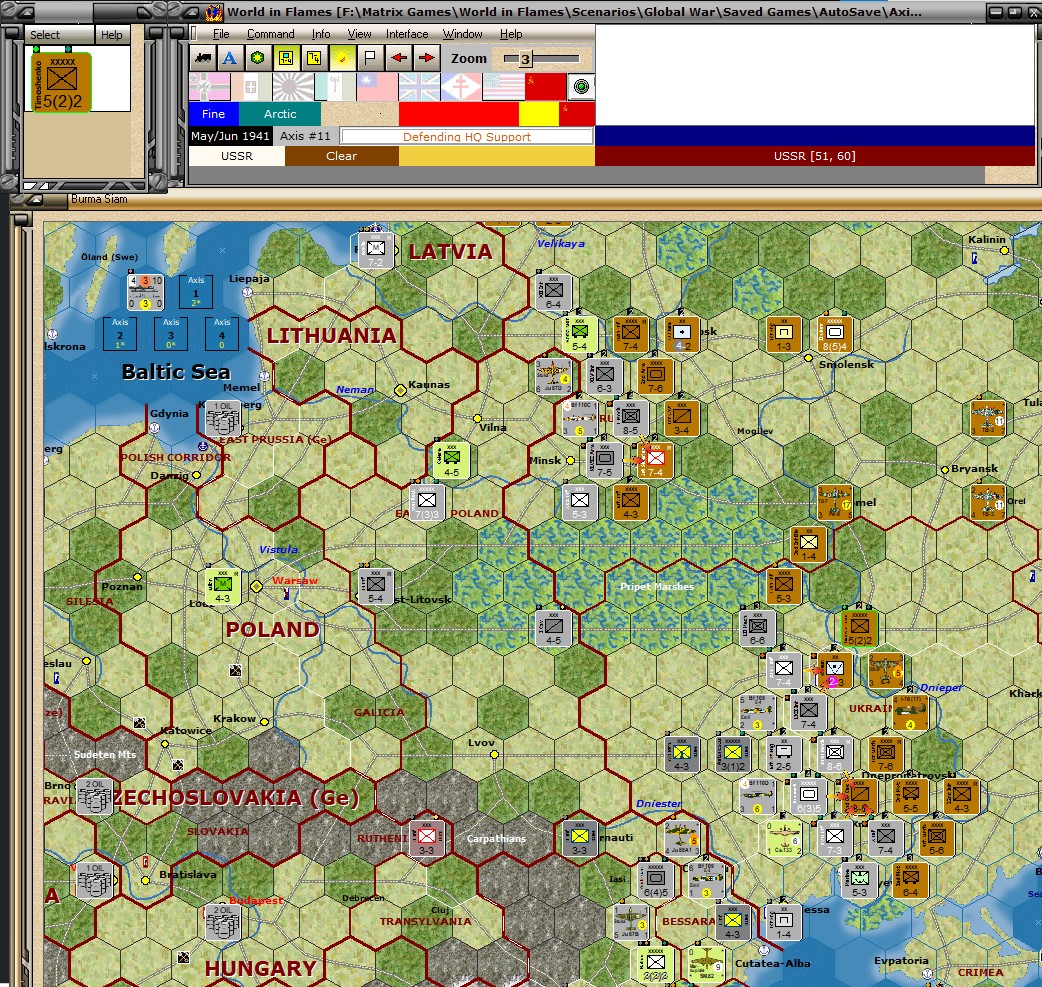Viewport: 1042px width, 987px height.
Task: Open the Window menu
Action: point(463,34)
